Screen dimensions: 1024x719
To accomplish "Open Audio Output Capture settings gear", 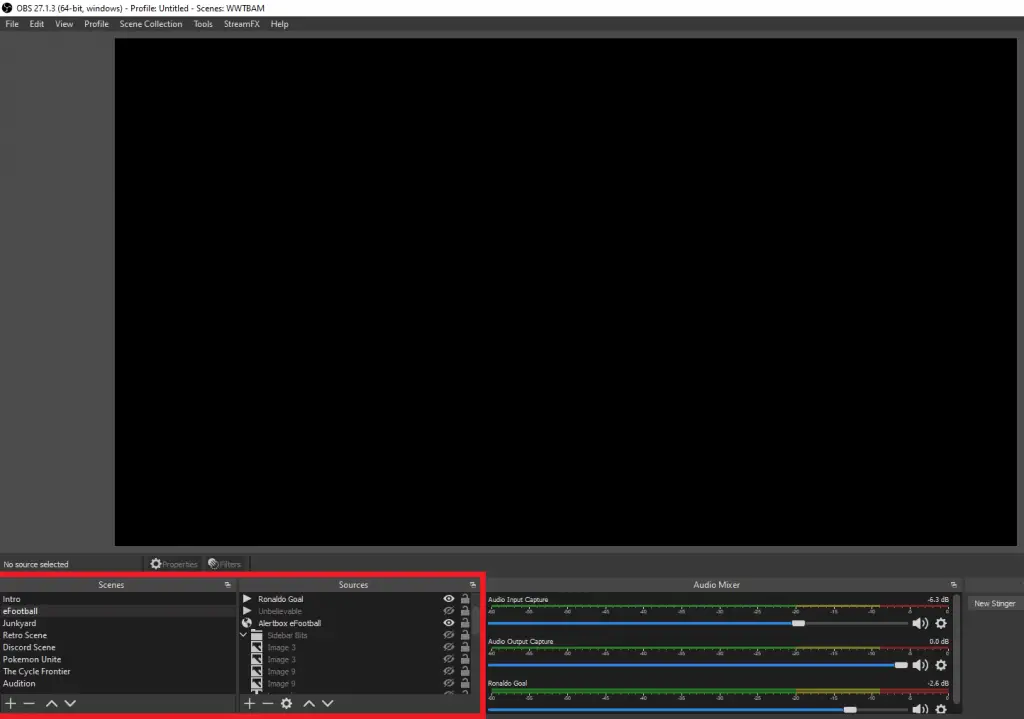I will pos(941,665).
